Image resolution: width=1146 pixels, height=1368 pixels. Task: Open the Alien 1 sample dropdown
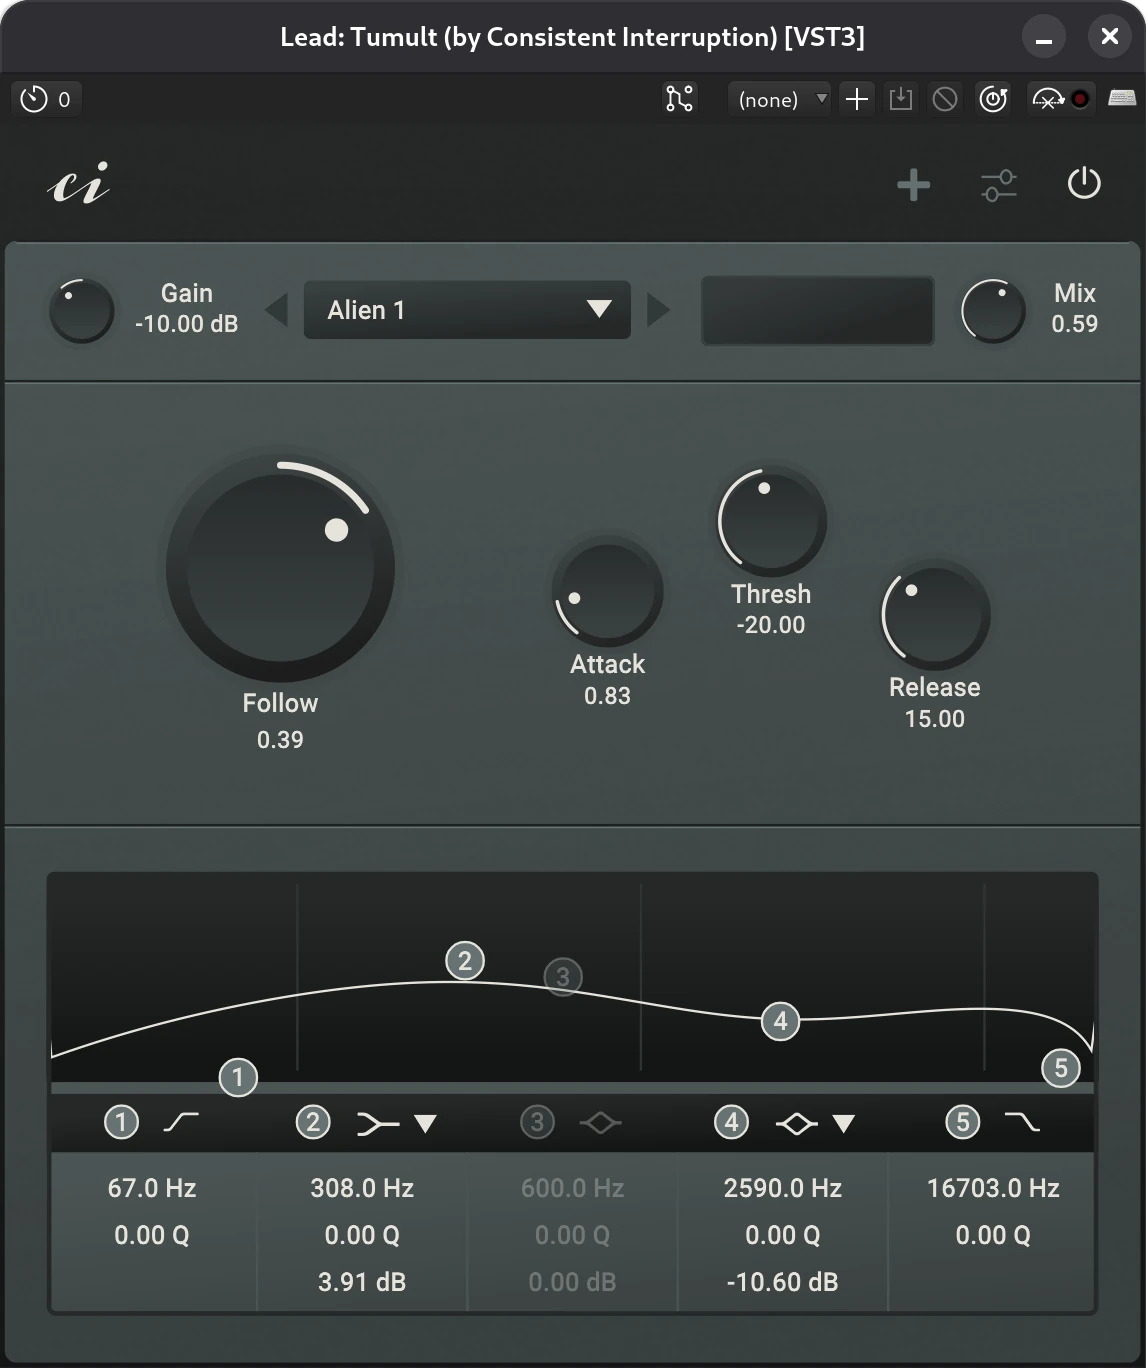tap(467, 310)
